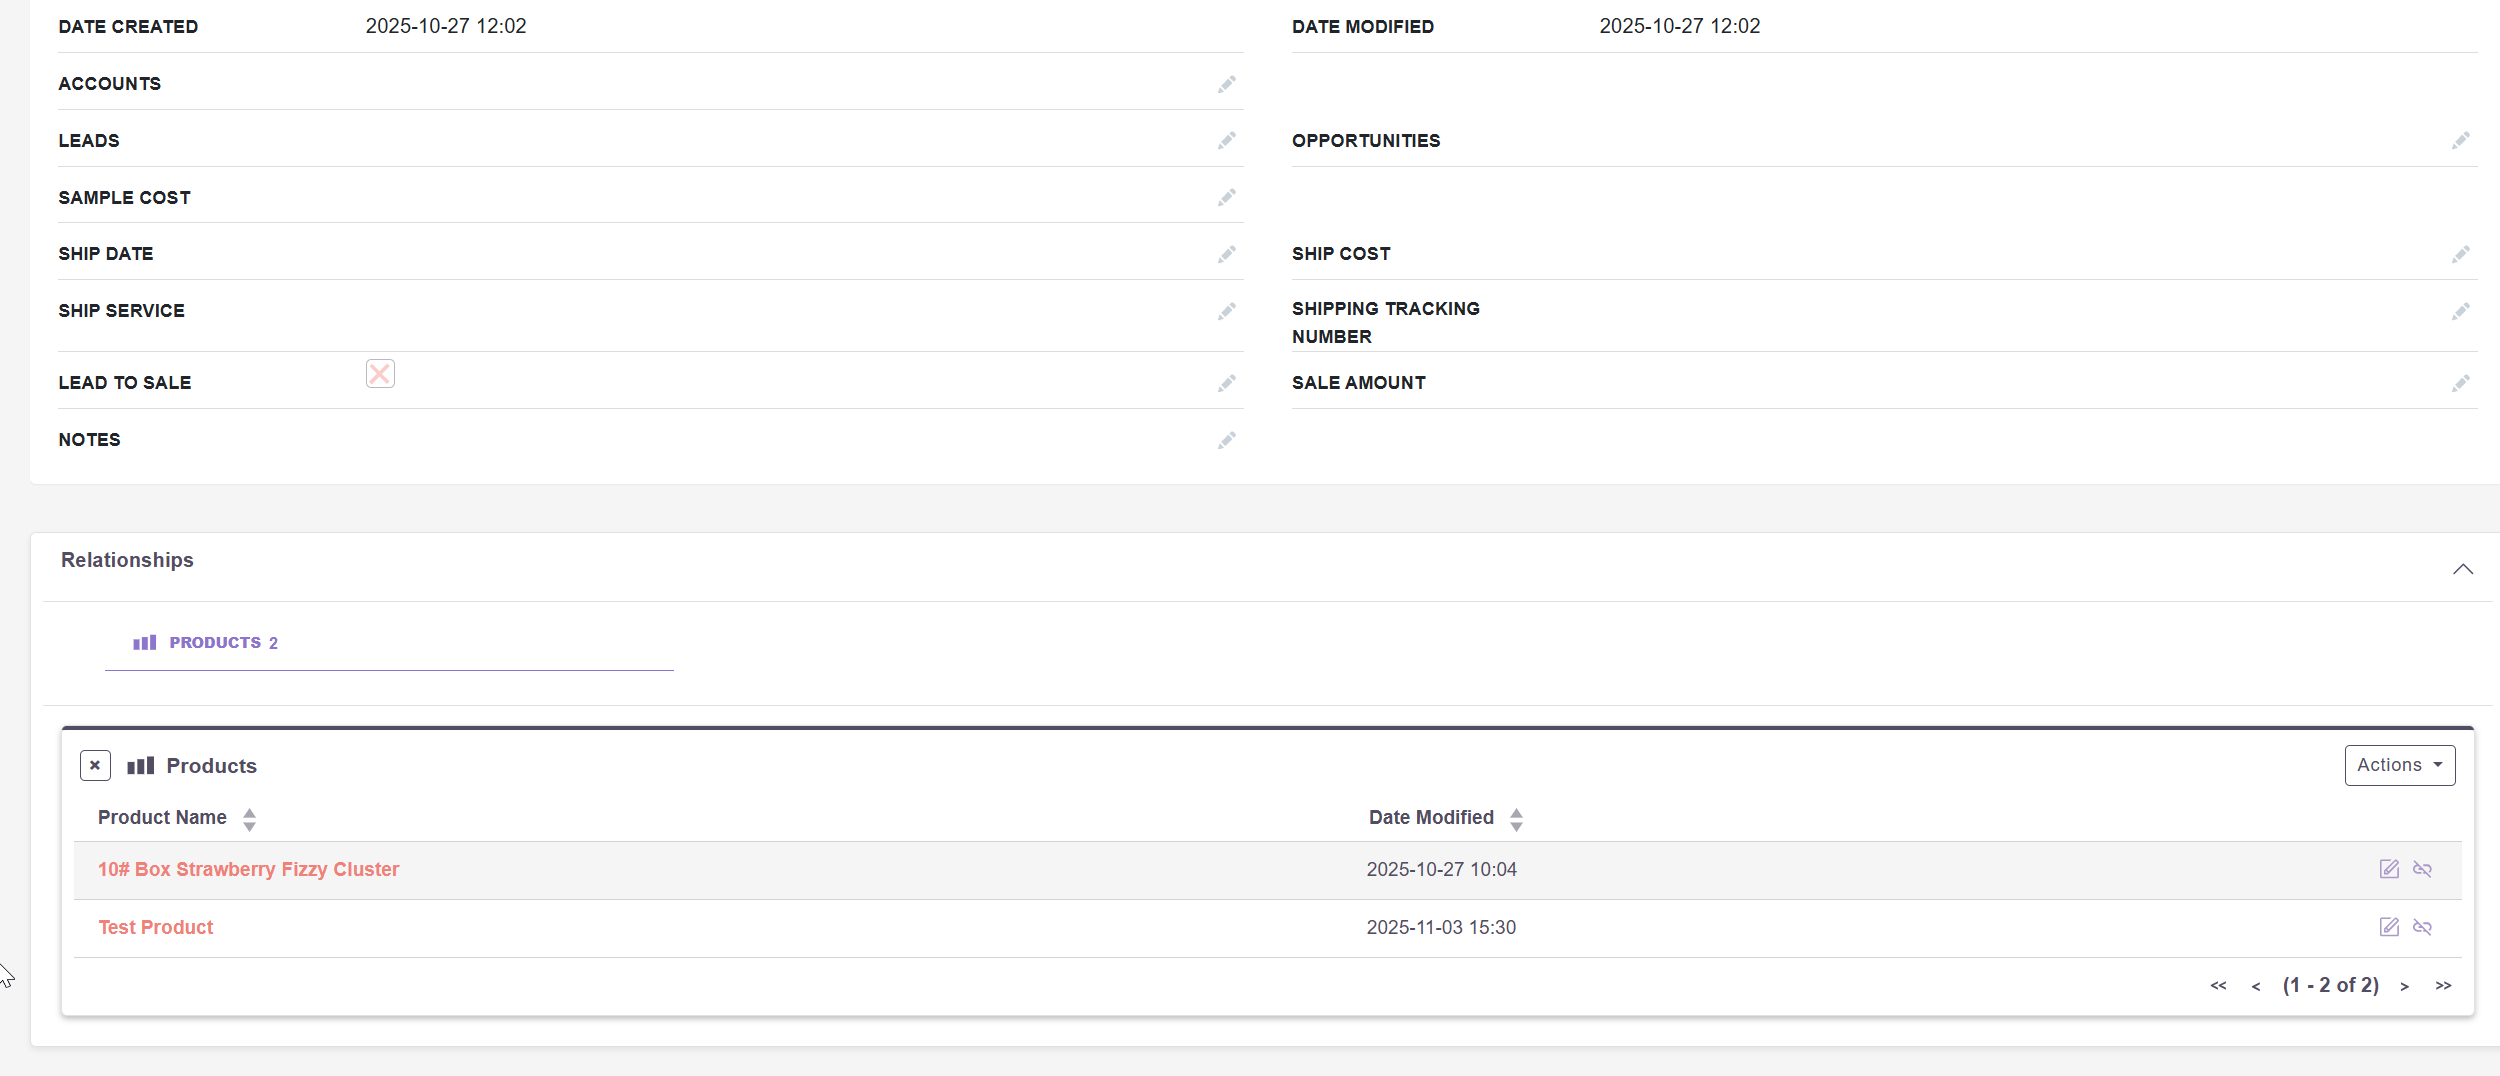Viewport: 2500px width, 1076px height.
Task: Sort by Date Modified column arrows
Action: pos(1516,819)
